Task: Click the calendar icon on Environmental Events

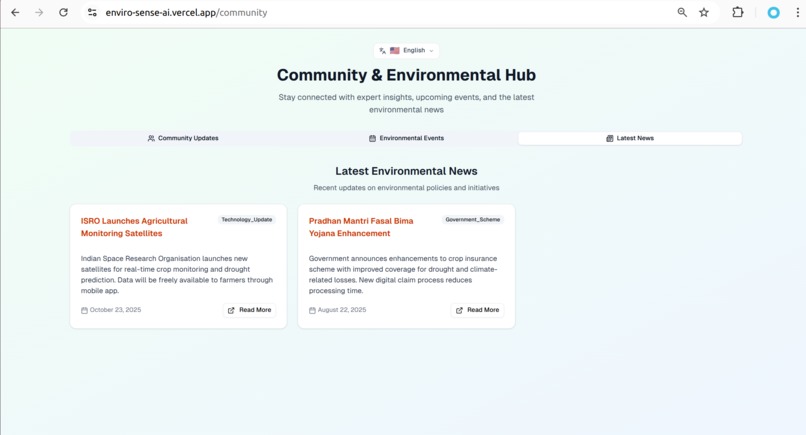Action: click(x=373, y=138)
